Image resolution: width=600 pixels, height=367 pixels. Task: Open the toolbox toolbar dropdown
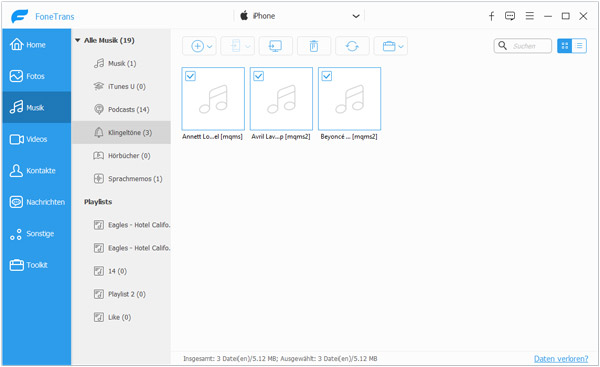(x=391, y=46)
